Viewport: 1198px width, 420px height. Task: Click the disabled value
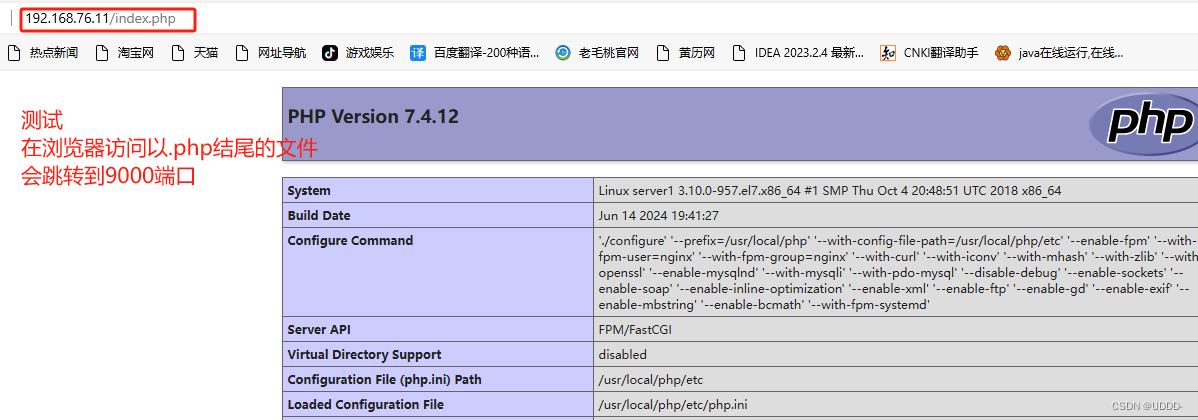click(623, 354)
